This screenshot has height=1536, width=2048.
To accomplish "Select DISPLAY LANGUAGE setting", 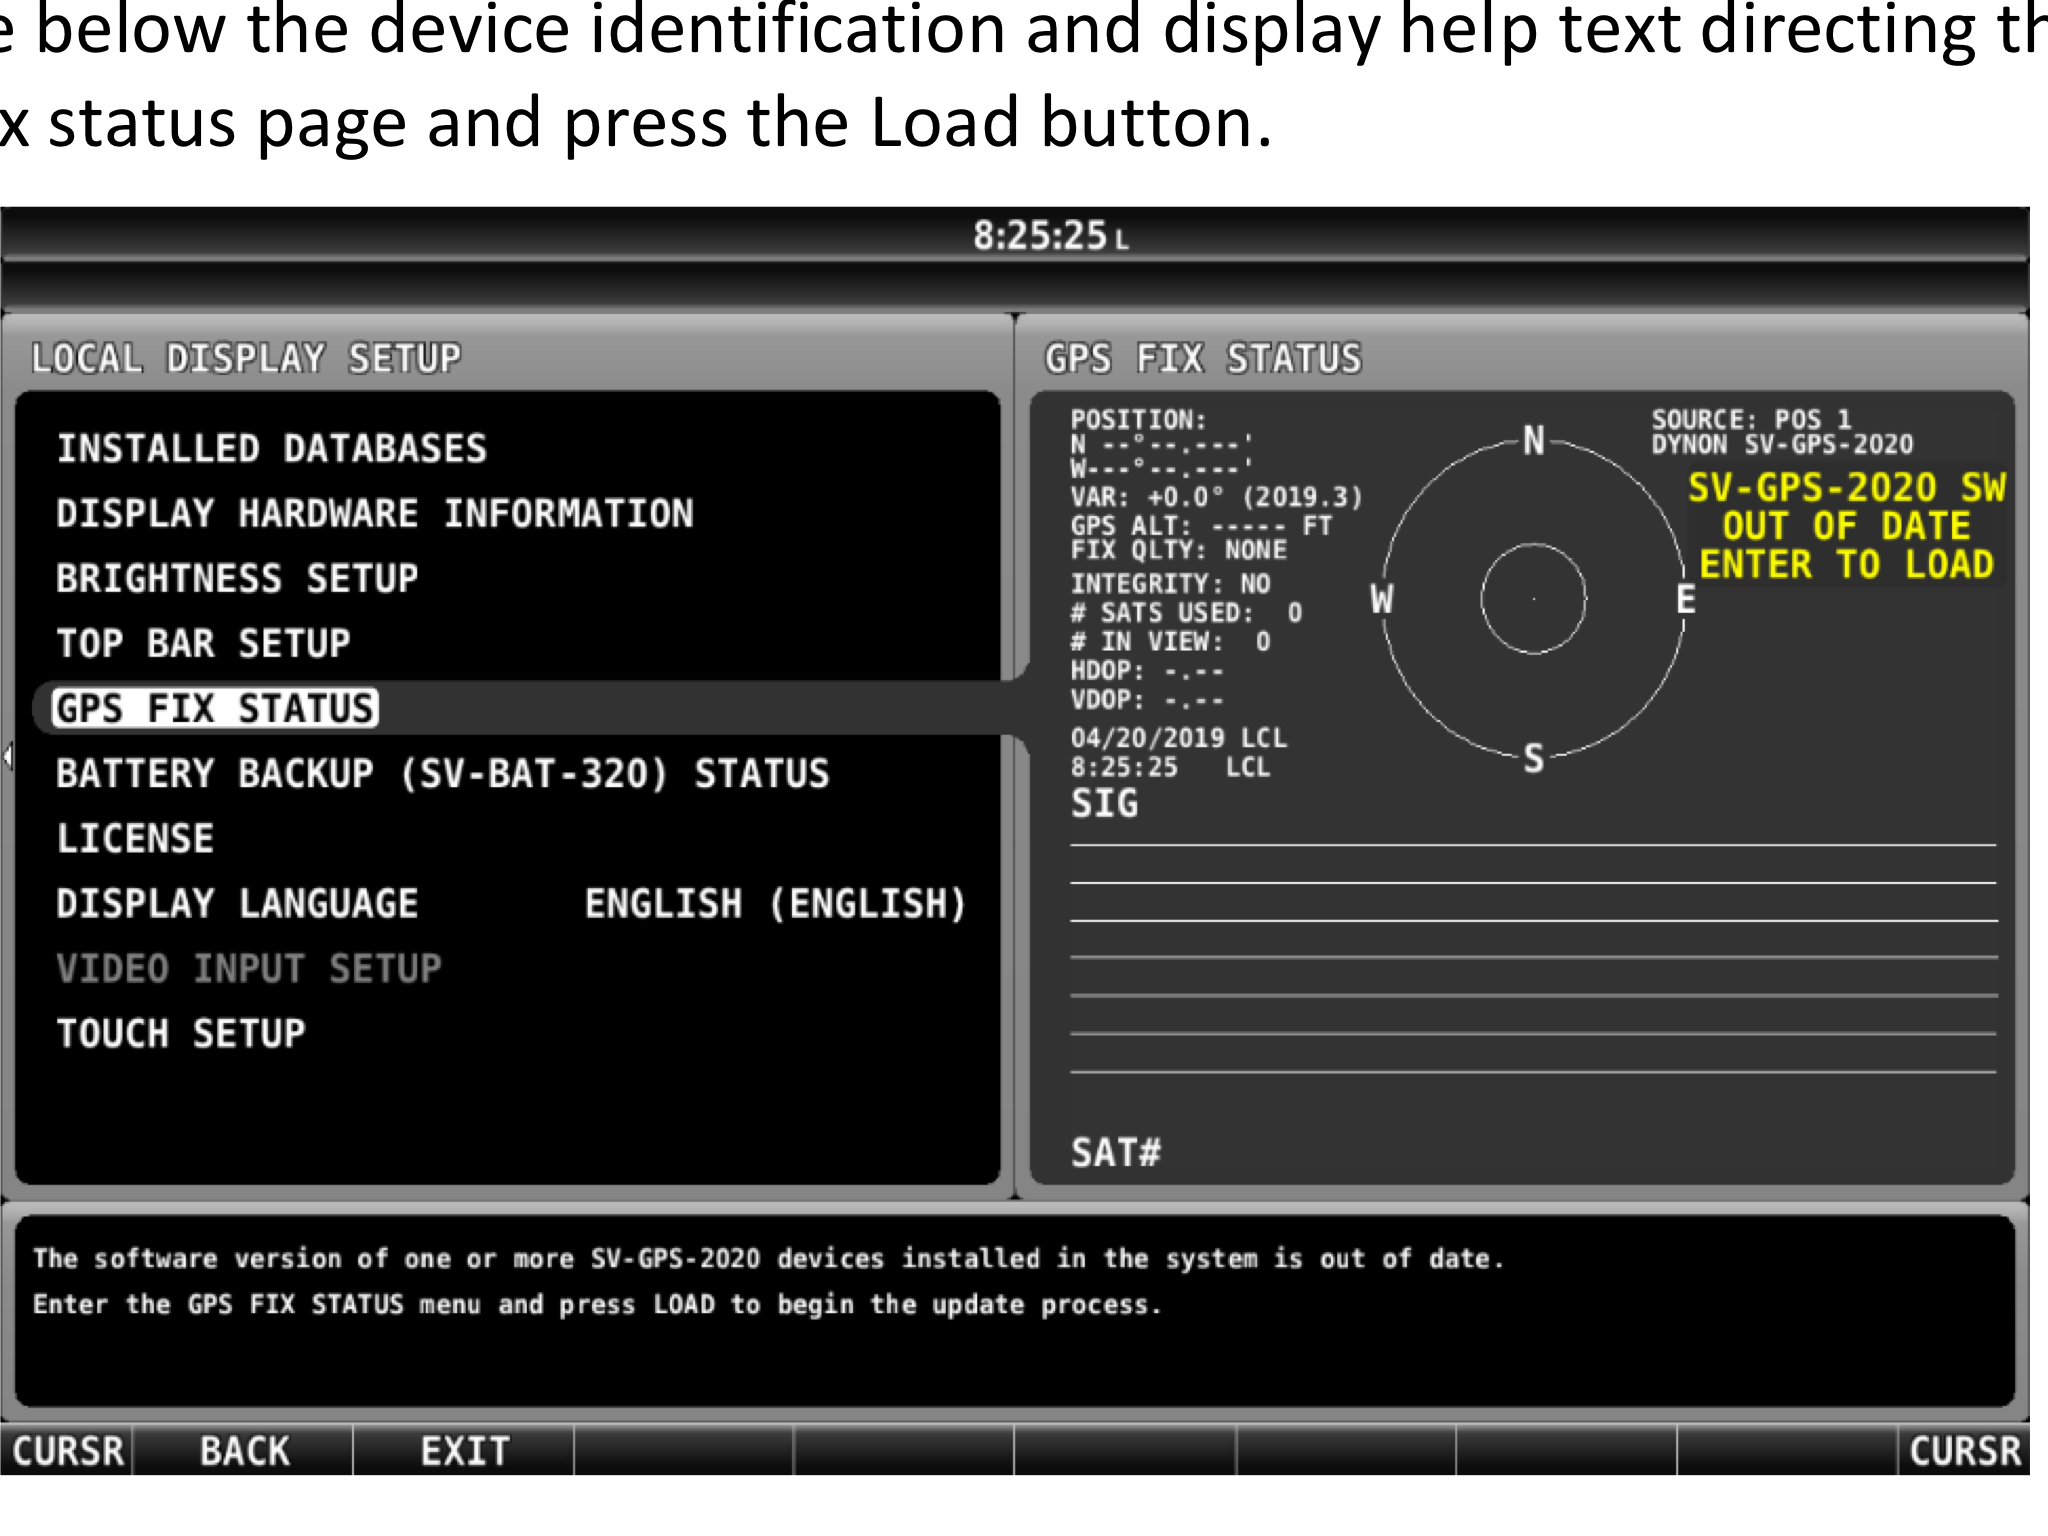I will pos(237,903).
